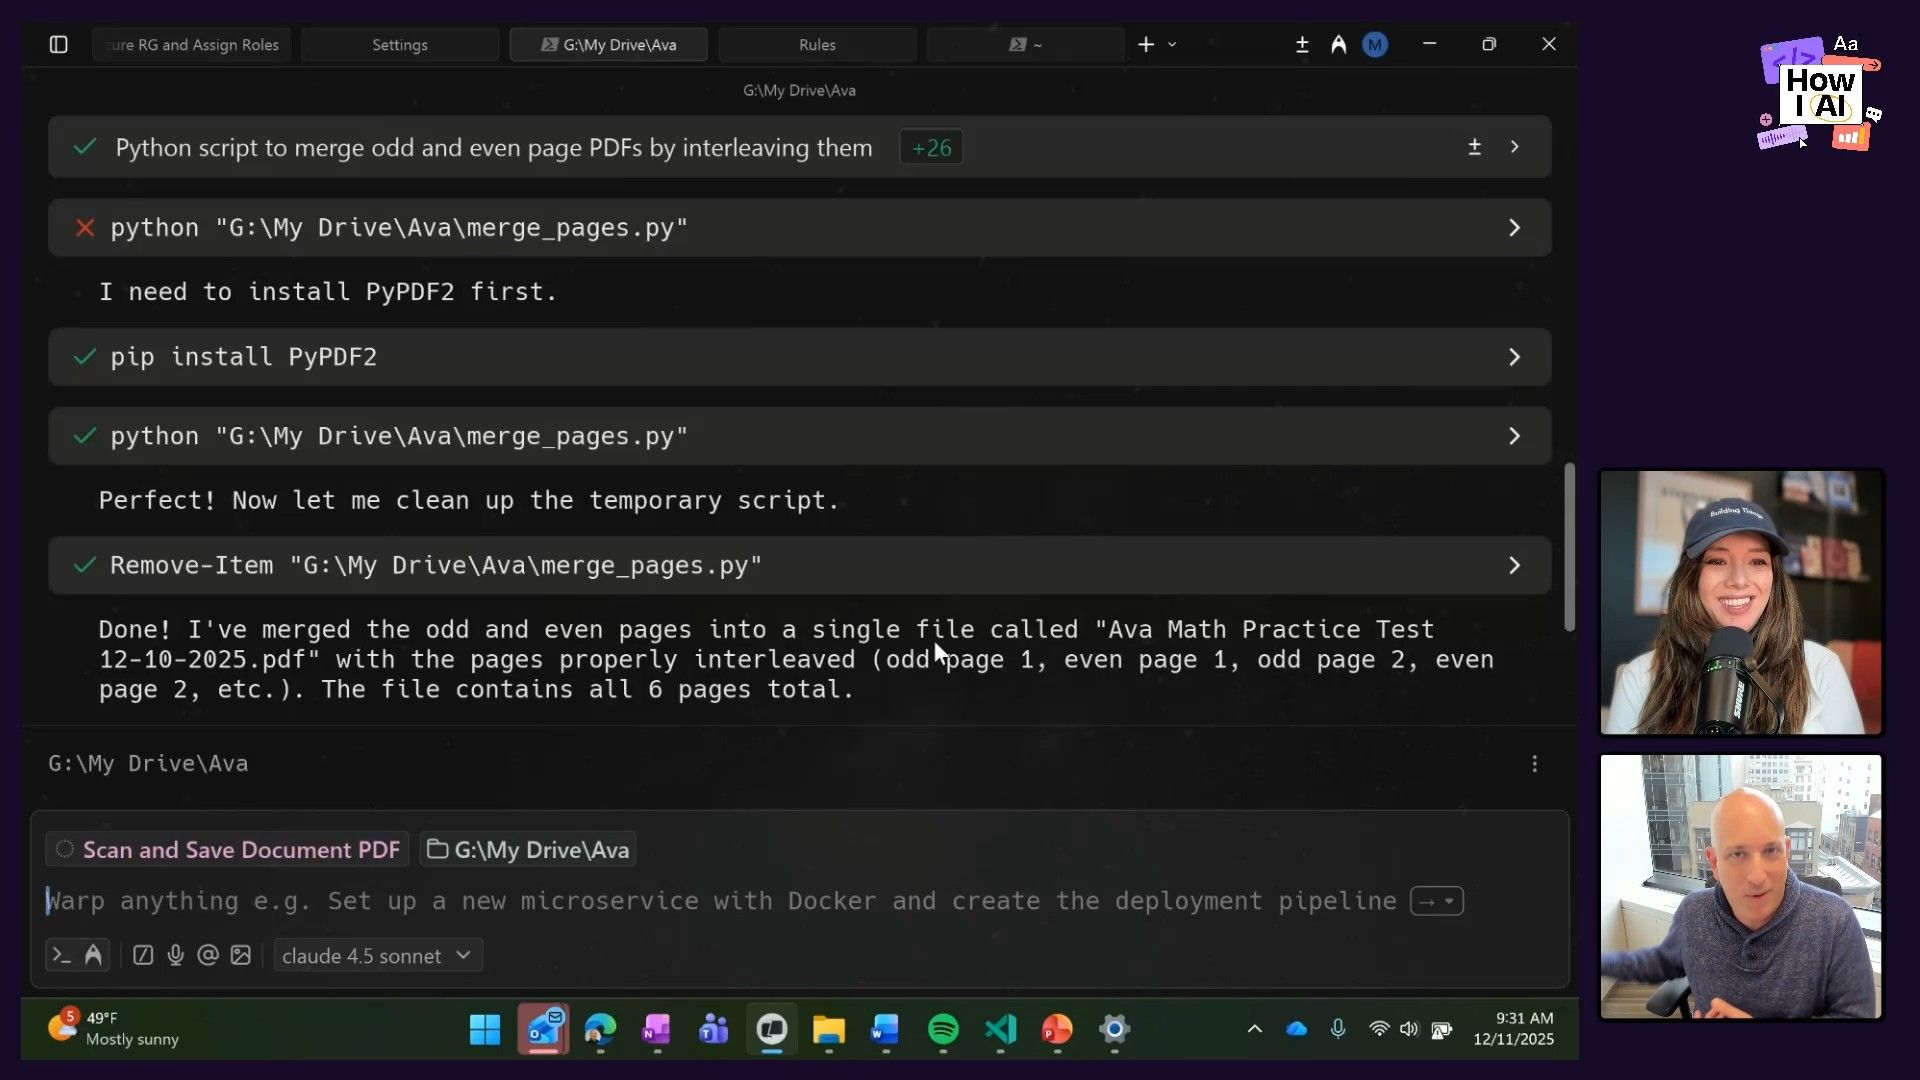Click the conversation vertical scrollbar
The image size is (1920, 1080).
[x=1569, y=546]
